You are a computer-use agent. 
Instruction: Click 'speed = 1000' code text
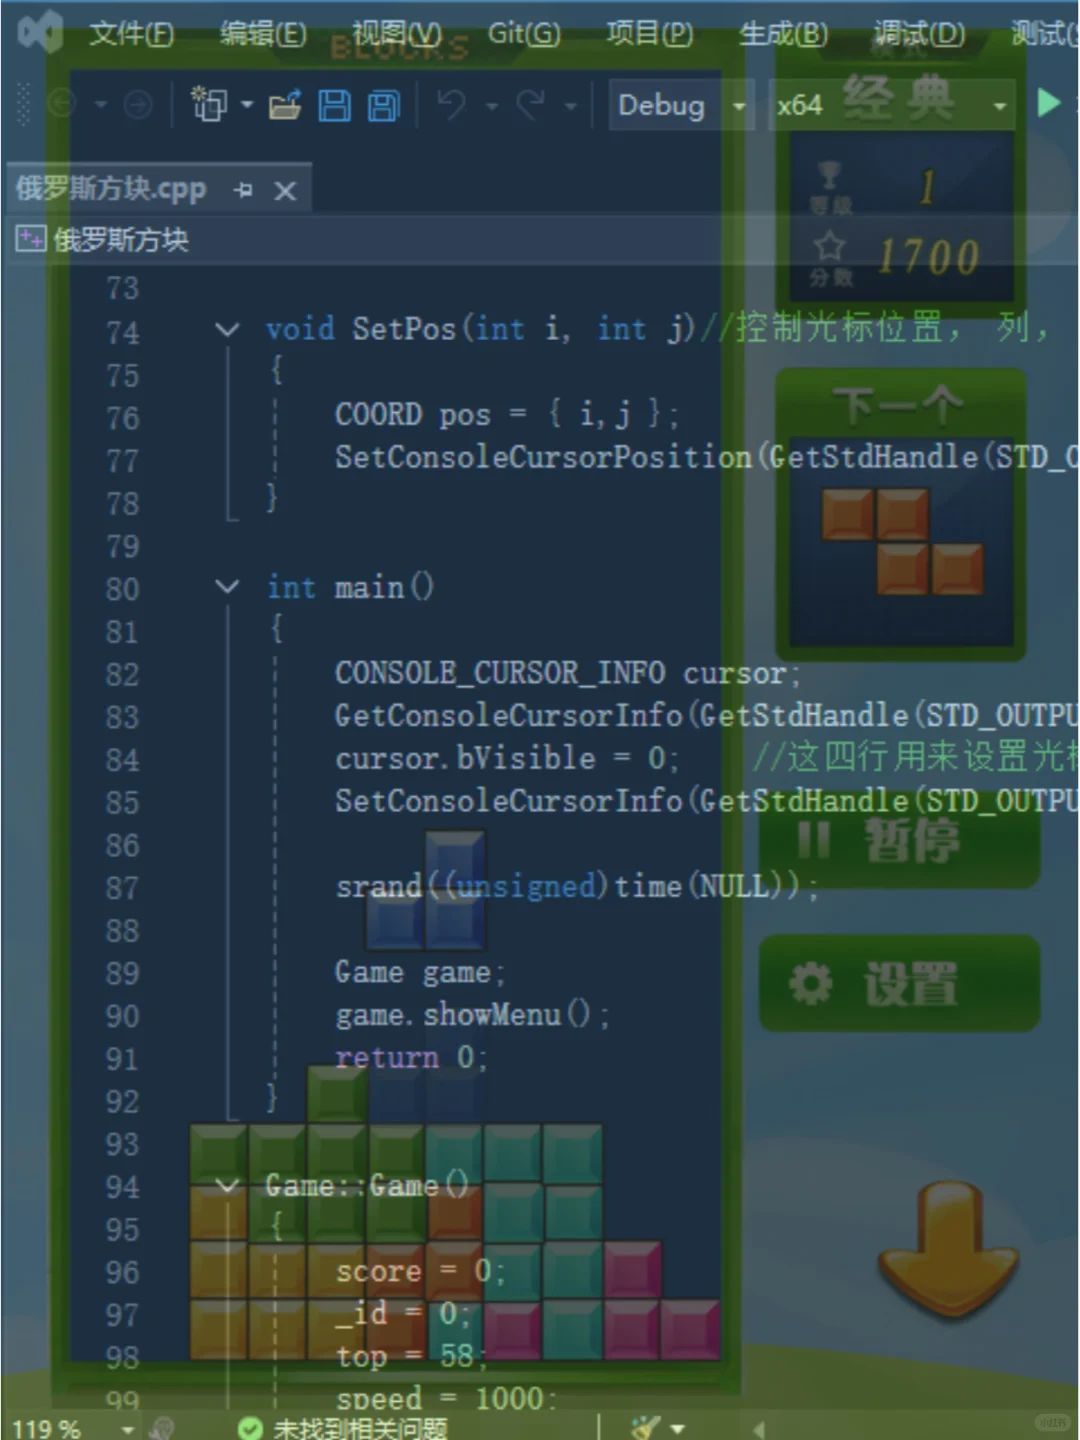click(440, 1398)
